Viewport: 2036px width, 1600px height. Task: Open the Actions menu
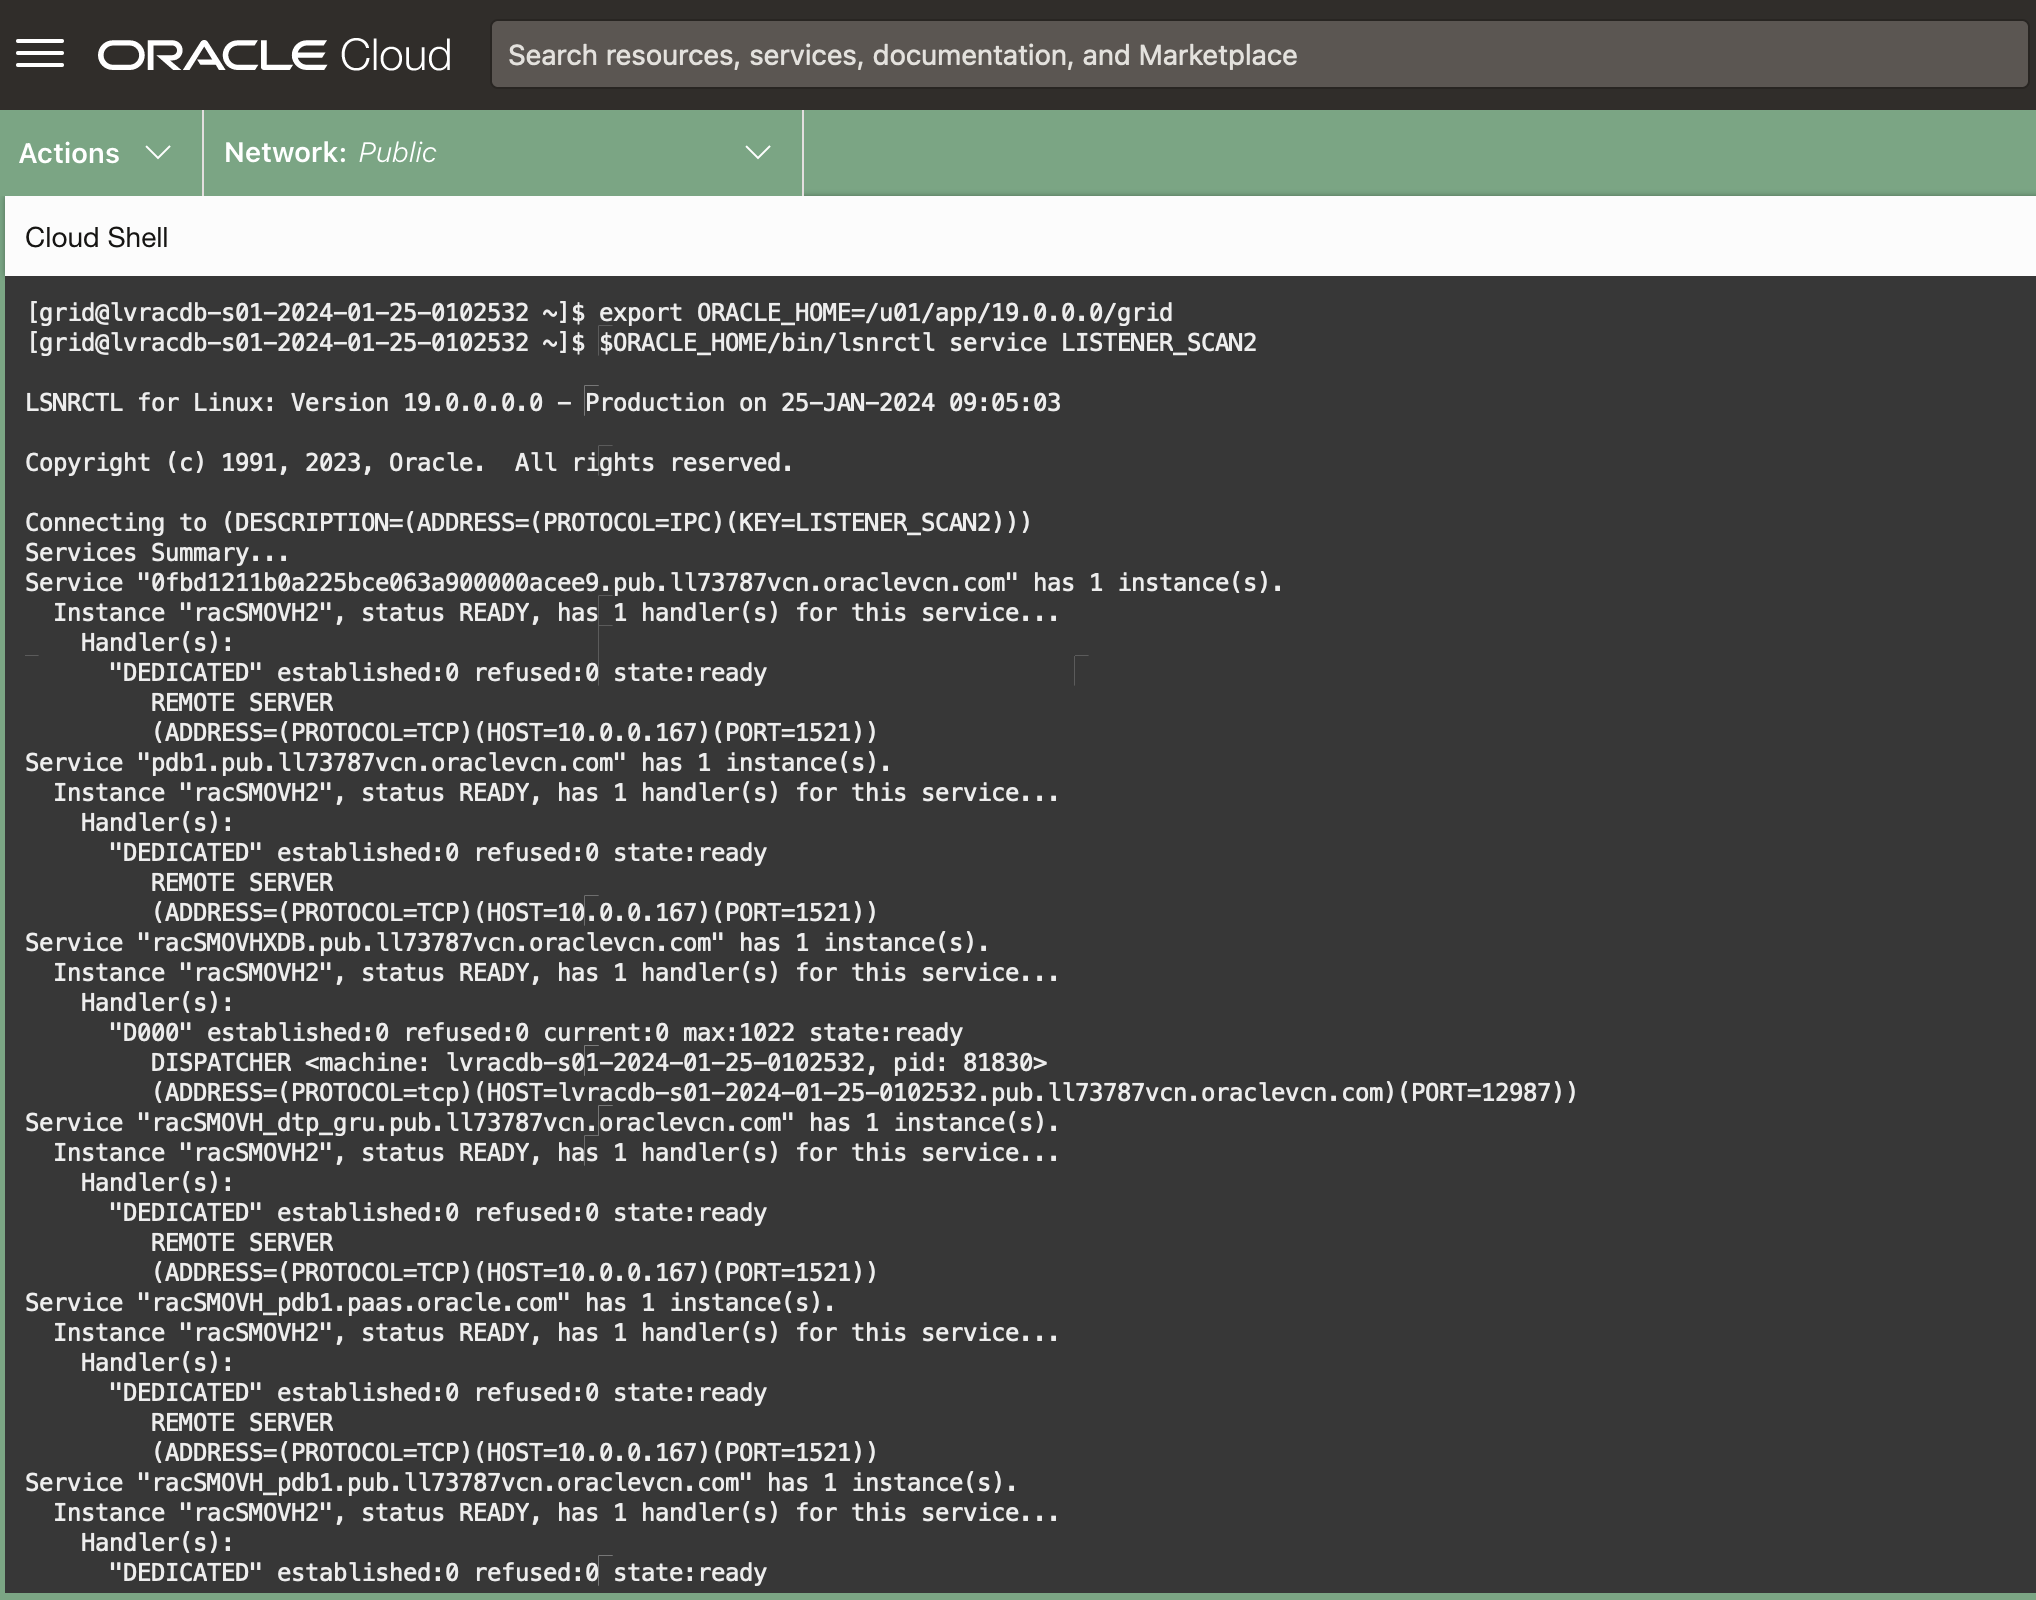tap(70, 153)
